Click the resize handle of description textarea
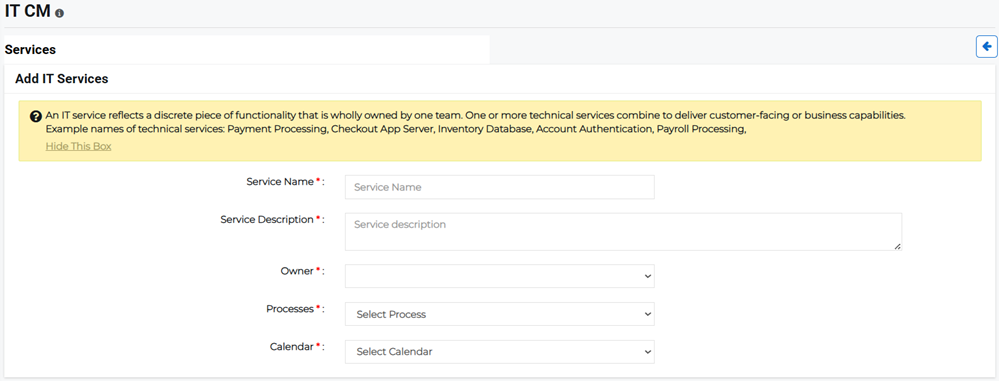This screenshot has width=999, height=381. [897, 246]
